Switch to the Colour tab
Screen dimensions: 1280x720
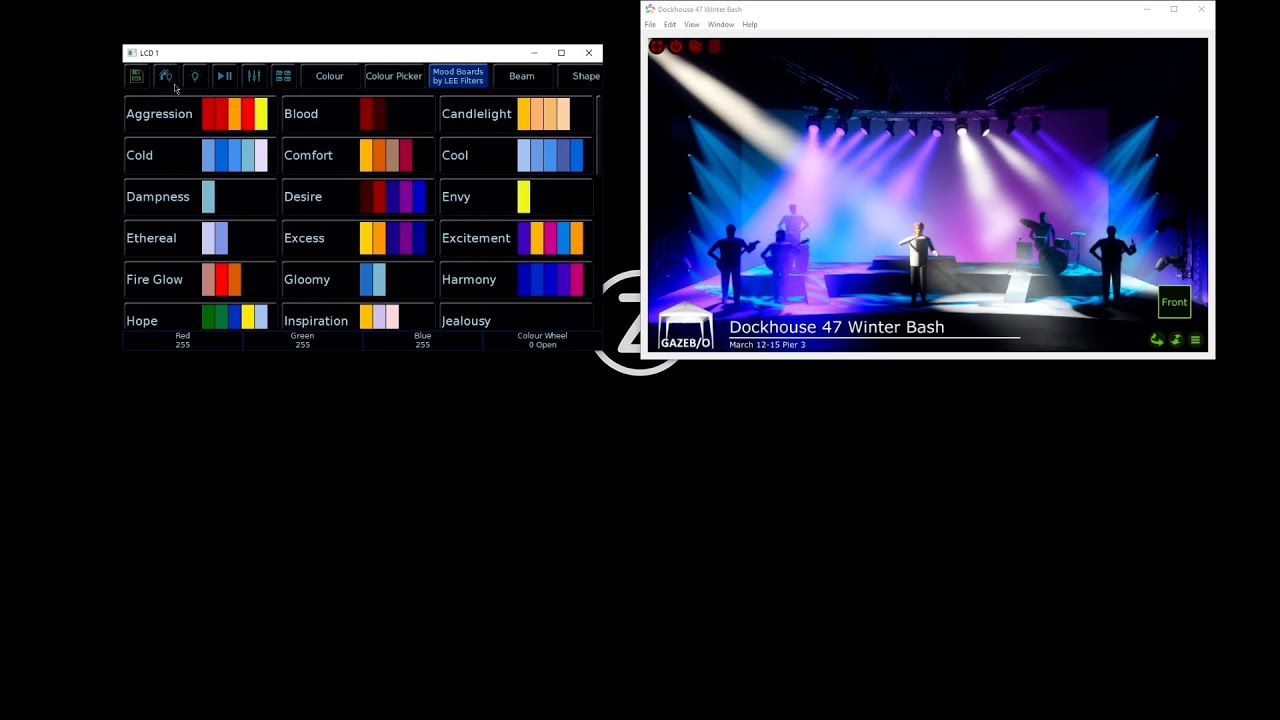click(x=330, y=76)
